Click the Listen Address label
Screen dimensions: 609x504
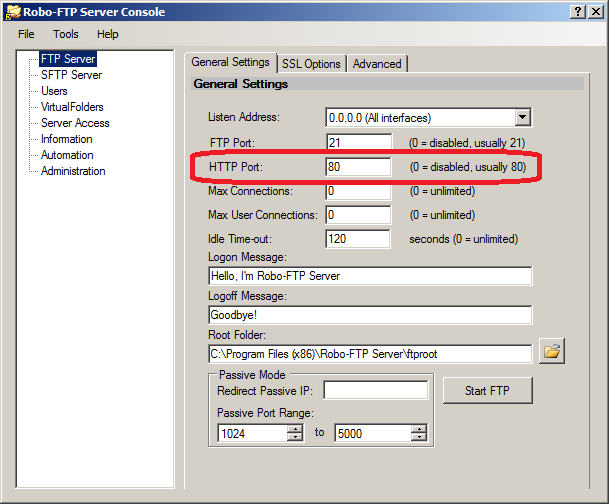point(244,117)
